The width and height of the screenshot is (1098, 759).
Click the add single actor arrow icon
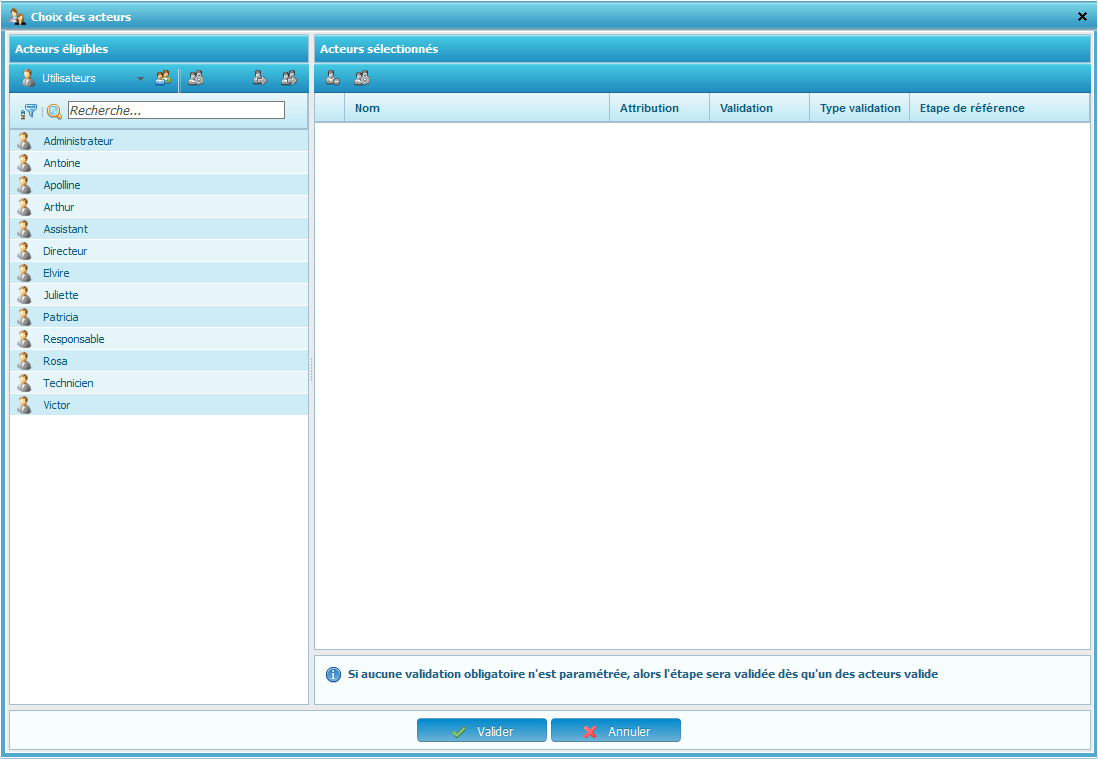259,78
